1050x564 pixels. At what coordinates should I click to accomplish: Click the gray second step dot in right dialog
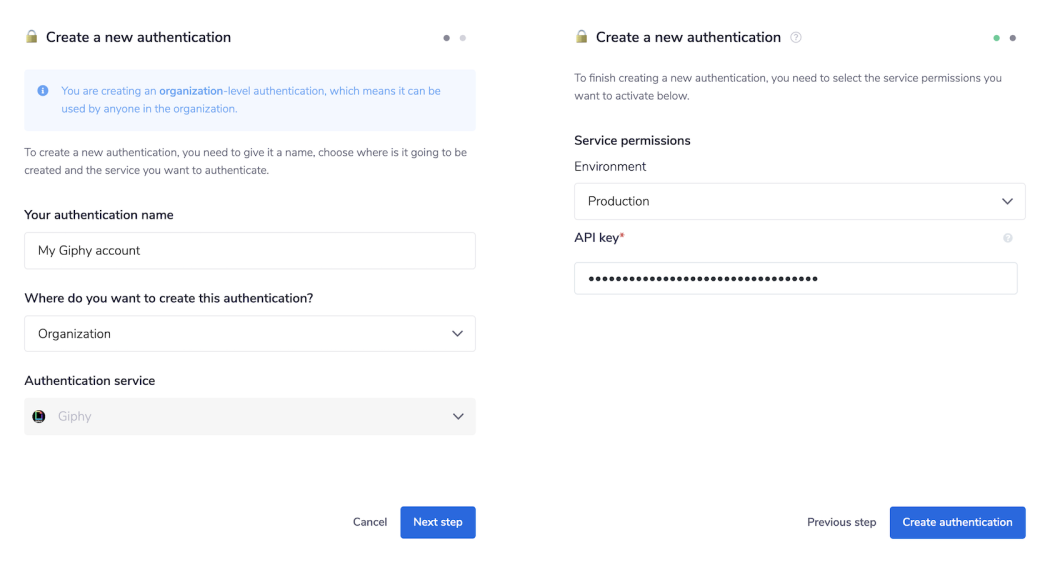pyautogui.click(x=1013, y=38)
